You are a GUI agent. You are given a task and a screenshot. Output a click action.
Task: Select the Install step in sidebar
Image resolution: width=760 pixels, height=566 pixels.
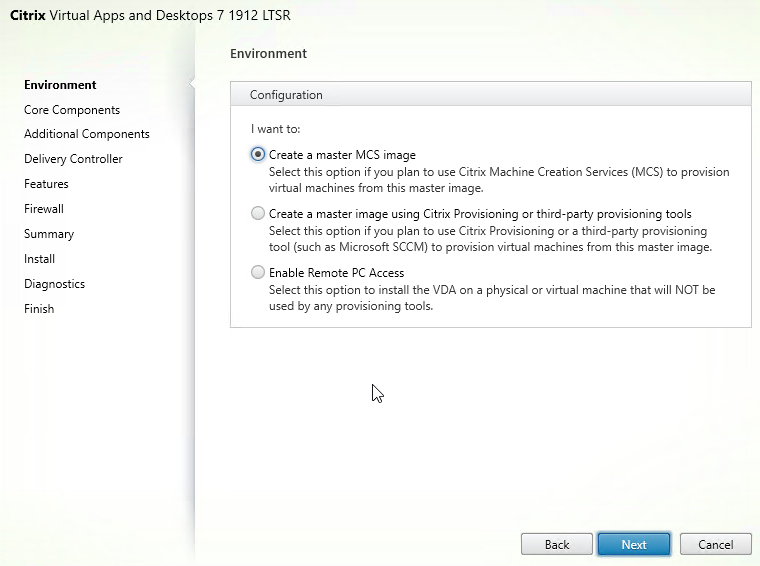point(39,259)
